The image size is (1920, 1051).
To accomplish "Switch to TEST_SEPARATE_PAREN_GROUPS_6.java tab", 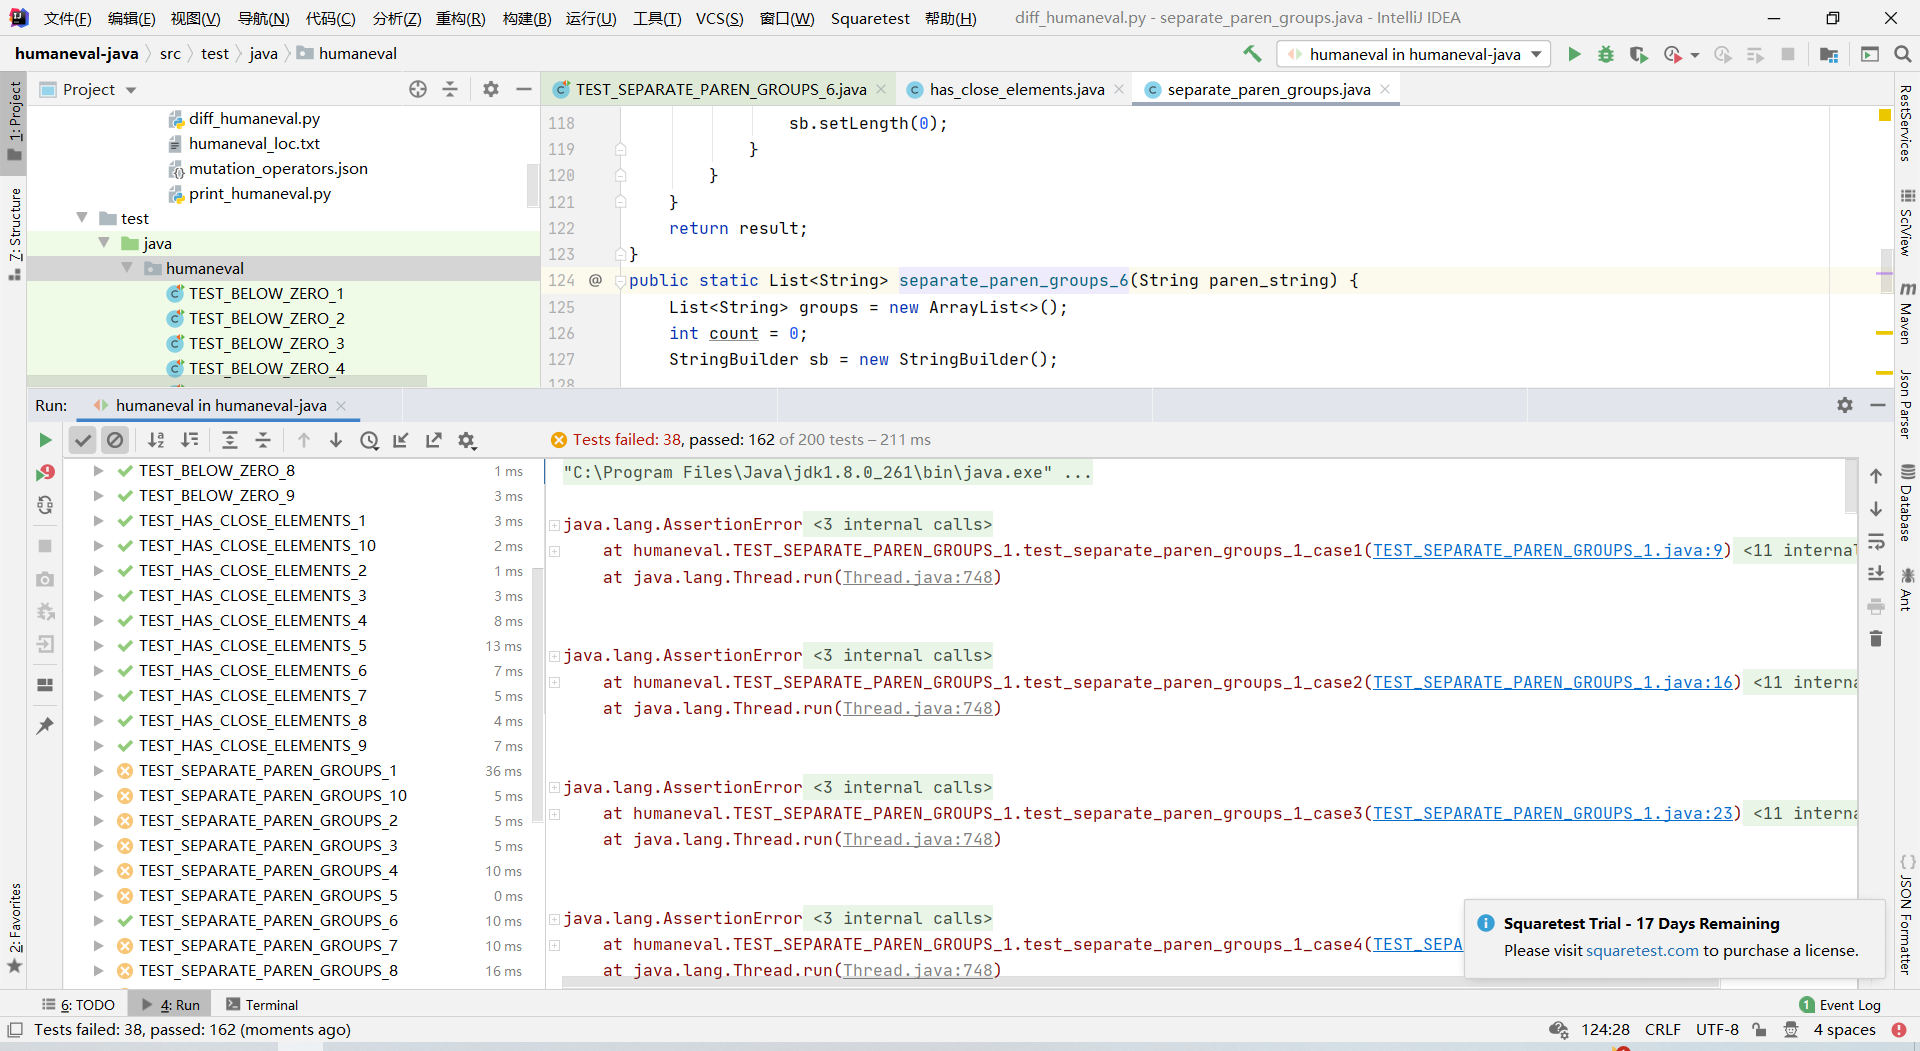I will click(x=720, y=89).
